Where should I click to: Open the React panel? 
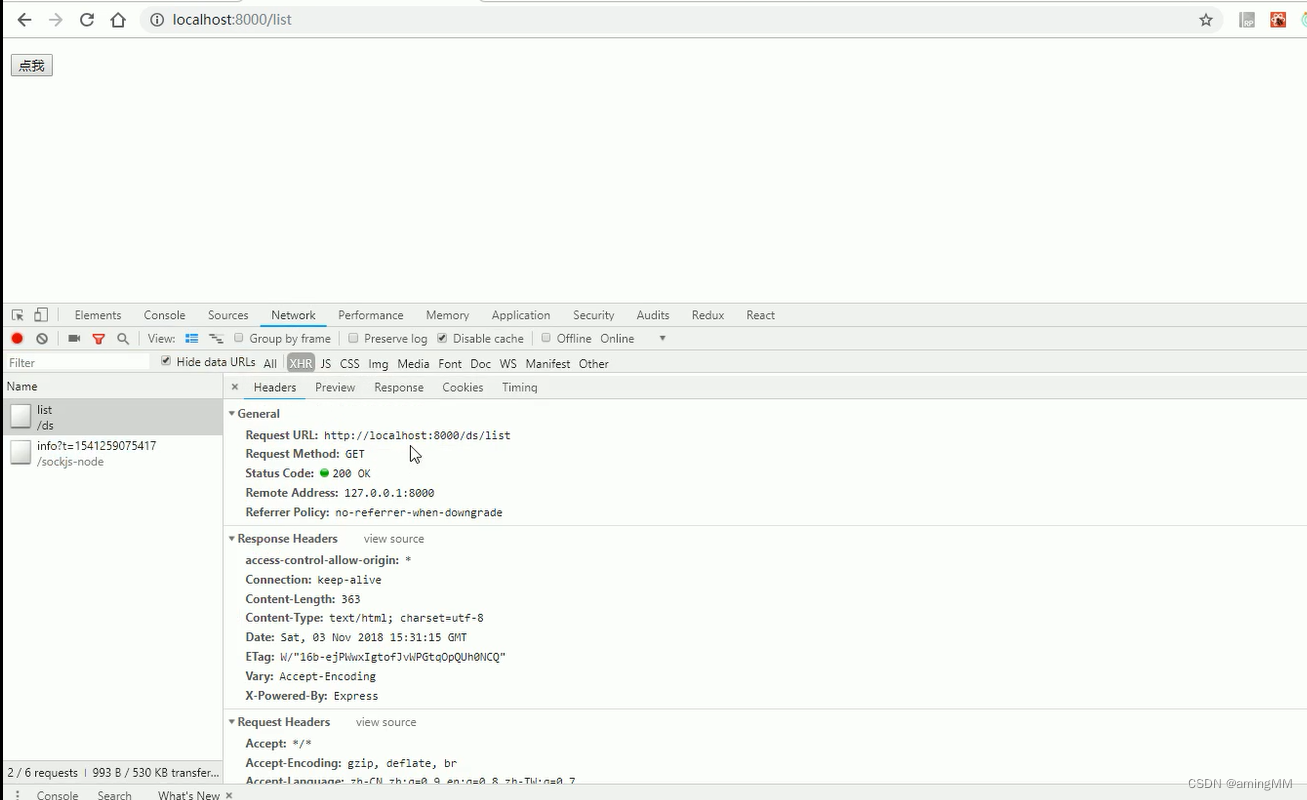[761, 315]
